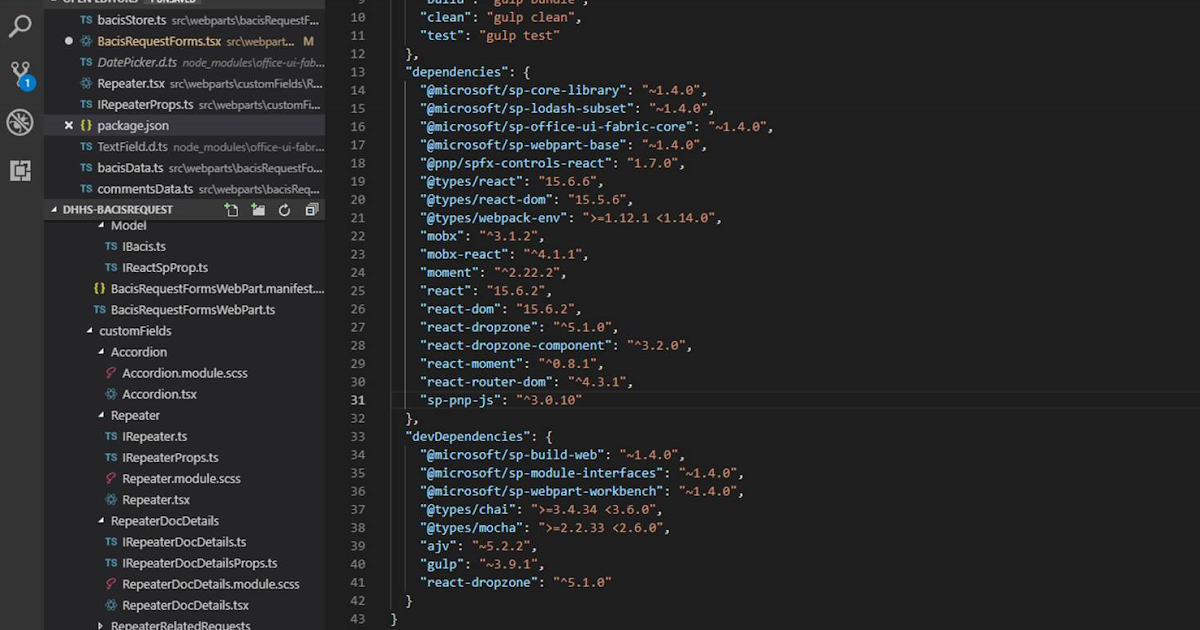Screen dimensions: 1200x630
Task: Open the Extensions view icon
Action: 20,170
